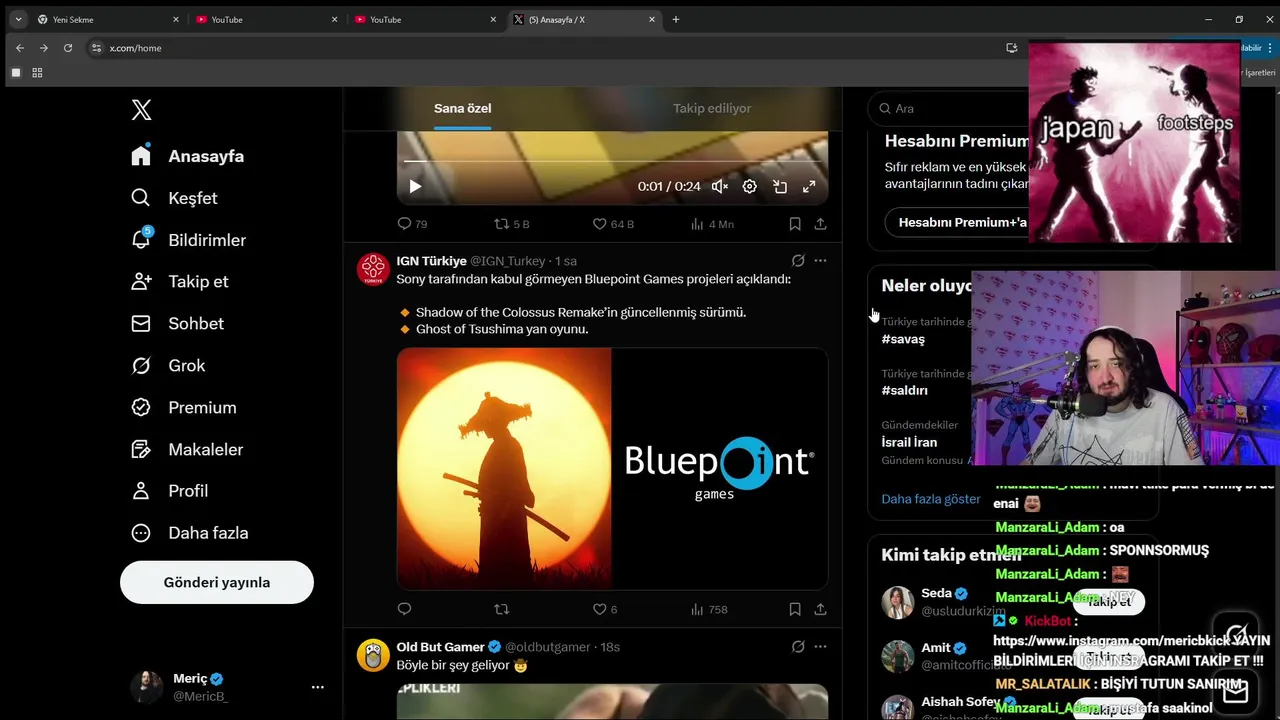Go forward in browser

tap(43, 48)
